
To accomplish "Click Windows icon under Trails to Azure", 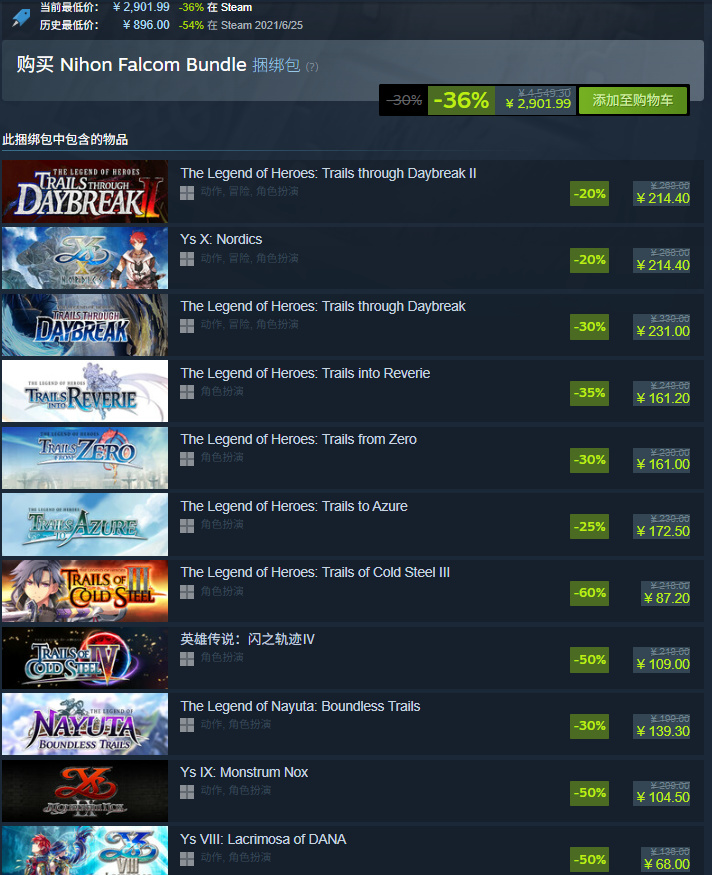I will (187, 525).
